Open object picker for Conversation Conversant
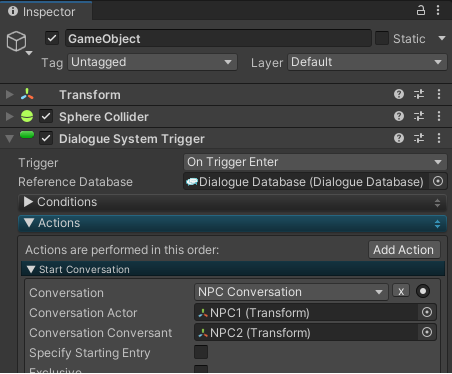Image resolution: width=452 pixels, height=374 pixels. pyautogui.click(x=427, y=332)
